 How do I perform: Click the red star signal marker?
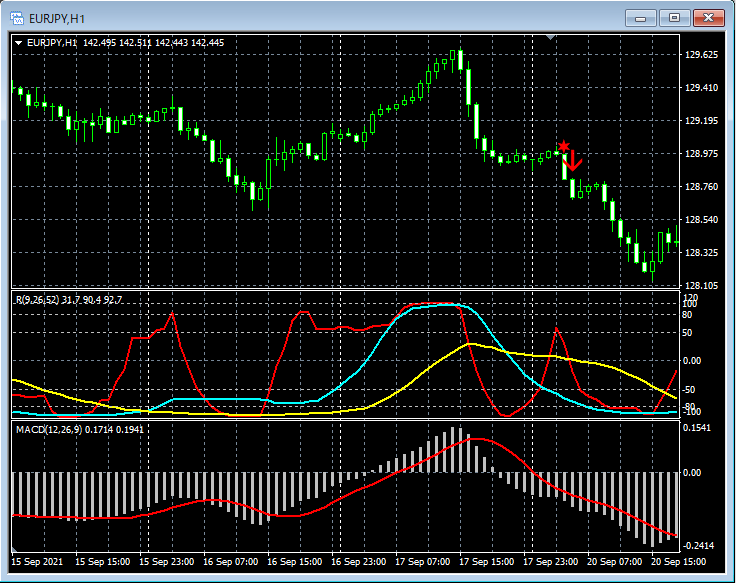564,147
